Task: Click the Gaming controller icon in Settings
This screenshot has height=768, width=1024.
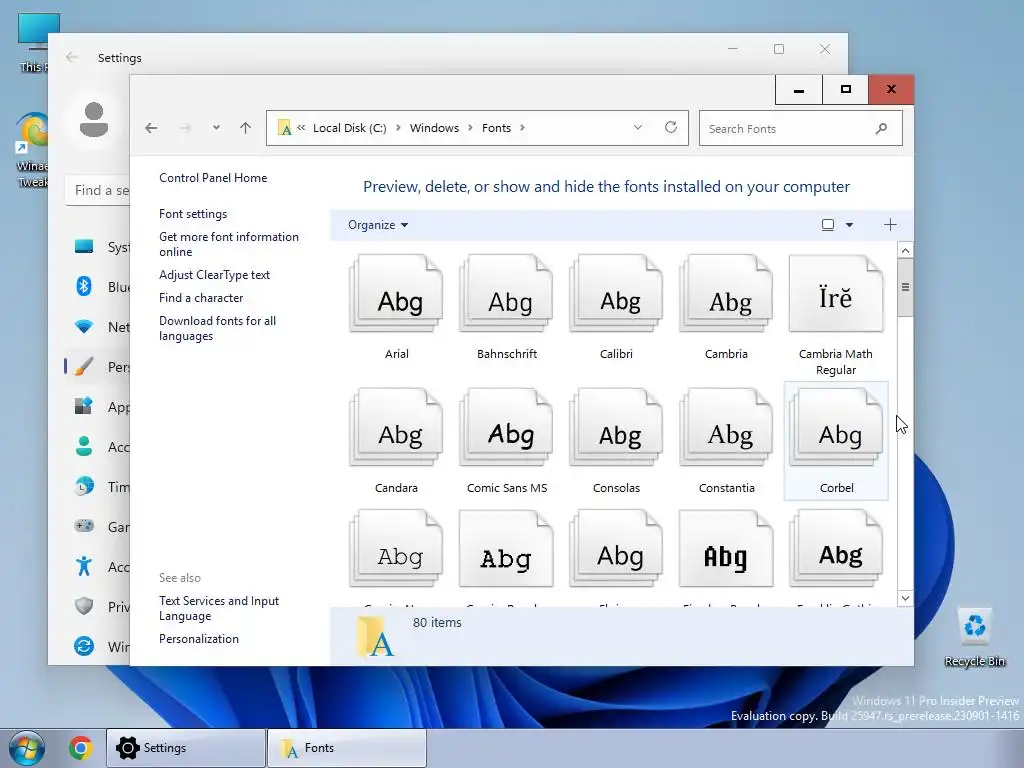Action: point(84,526)
